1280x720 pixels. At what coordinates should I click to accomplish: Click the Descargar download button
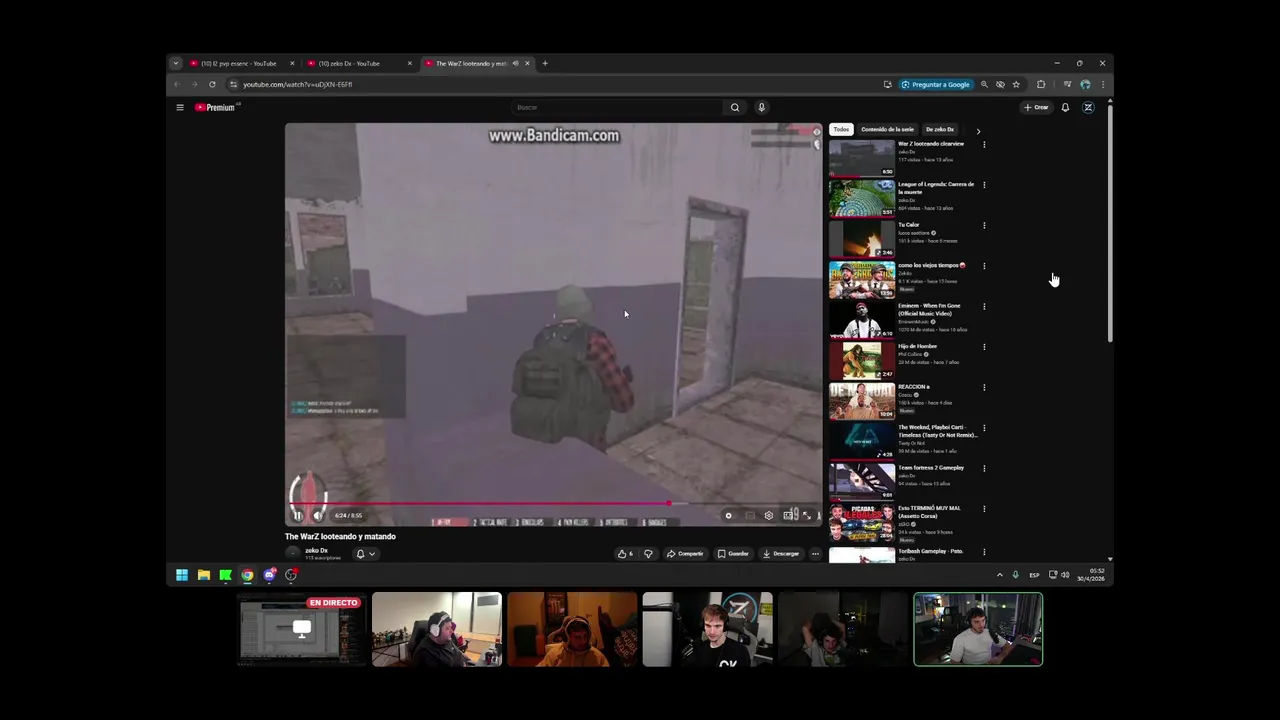tap(781, 553)
